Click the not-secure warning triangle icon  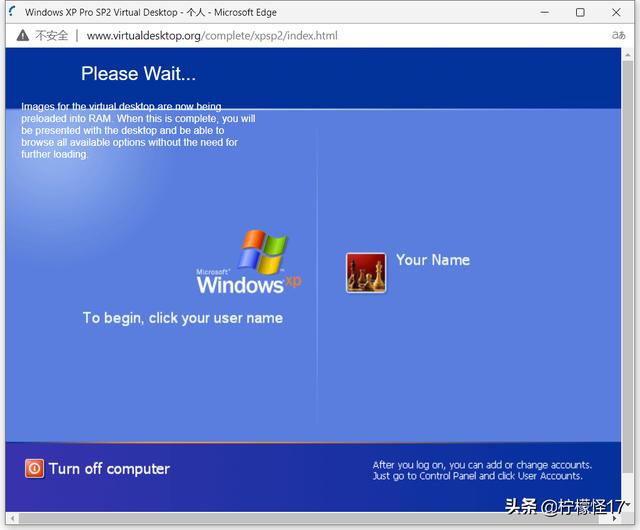click(x=22, y=36)
